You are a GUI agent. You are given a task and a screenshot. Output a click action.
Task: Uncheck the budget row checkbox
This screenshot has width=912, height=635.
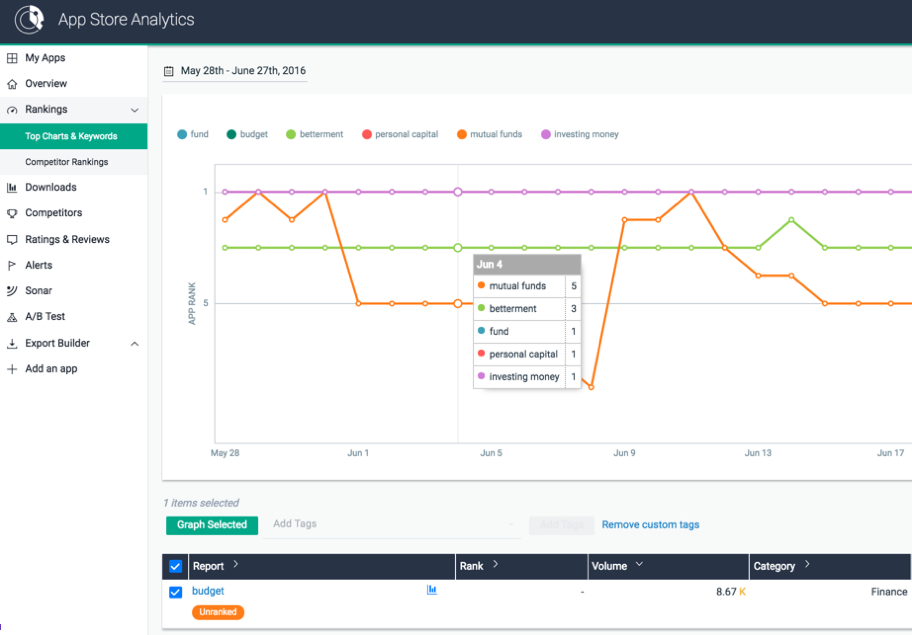(x=176, y=592)
